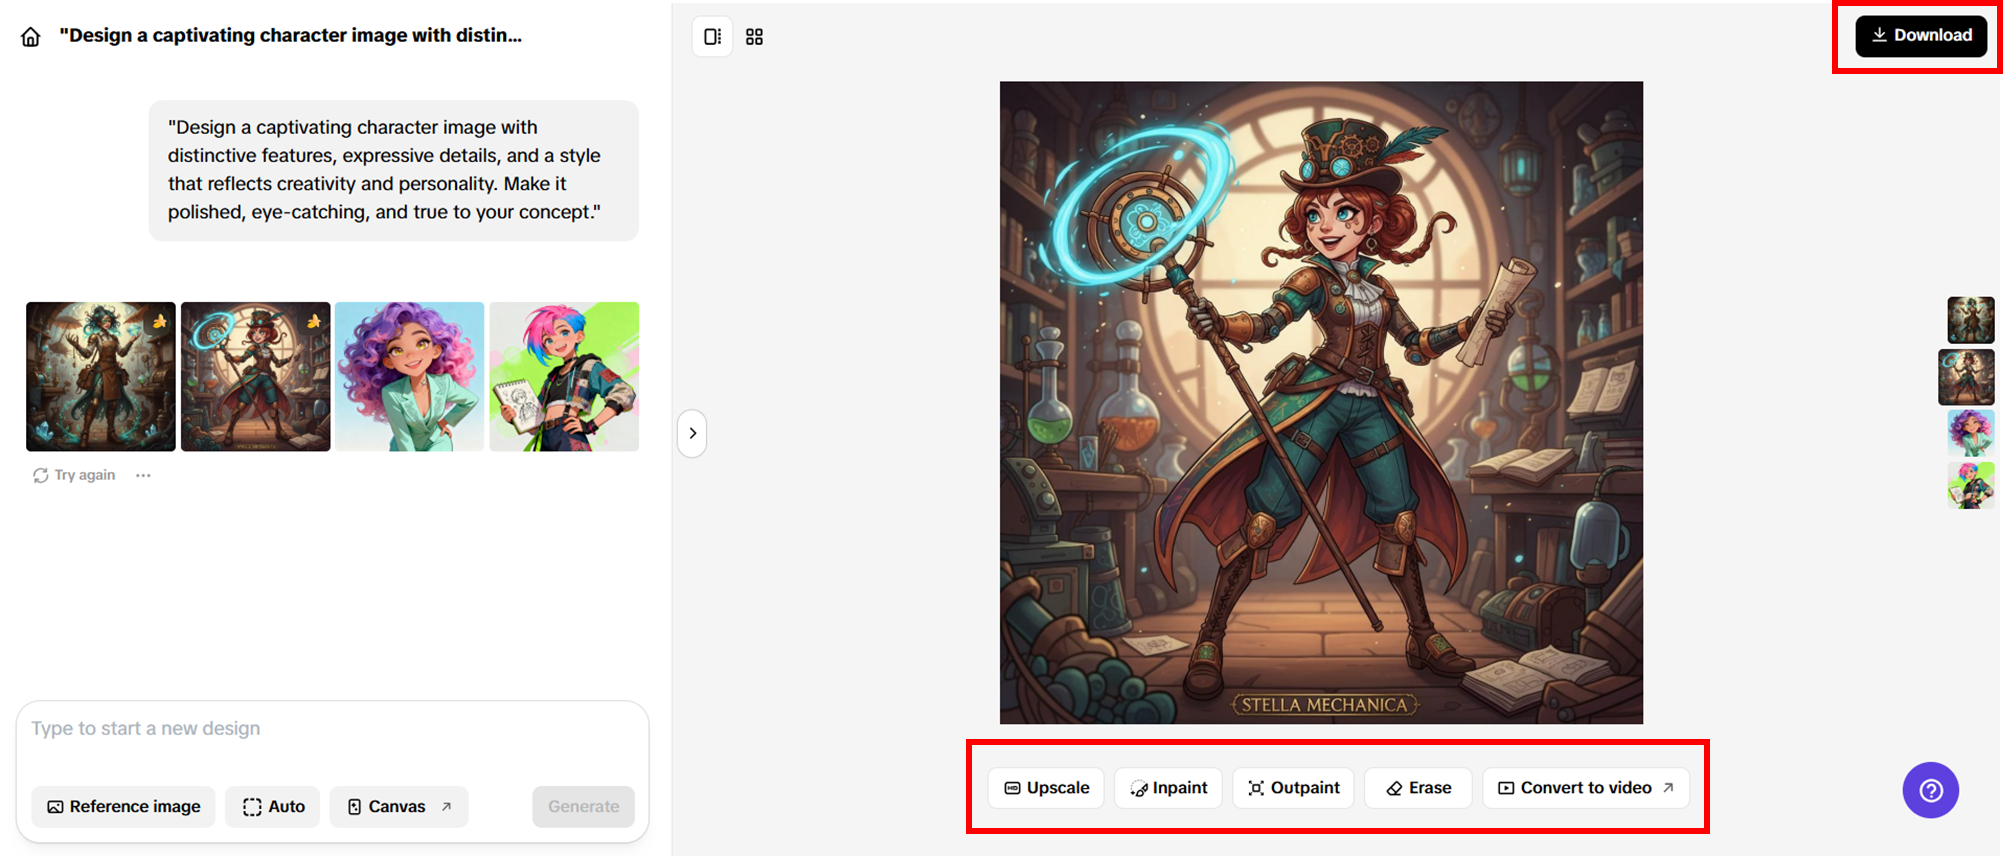Switch to grid view icon
This screenshot has height=856, width=2003.
click(x=755, y=37)
